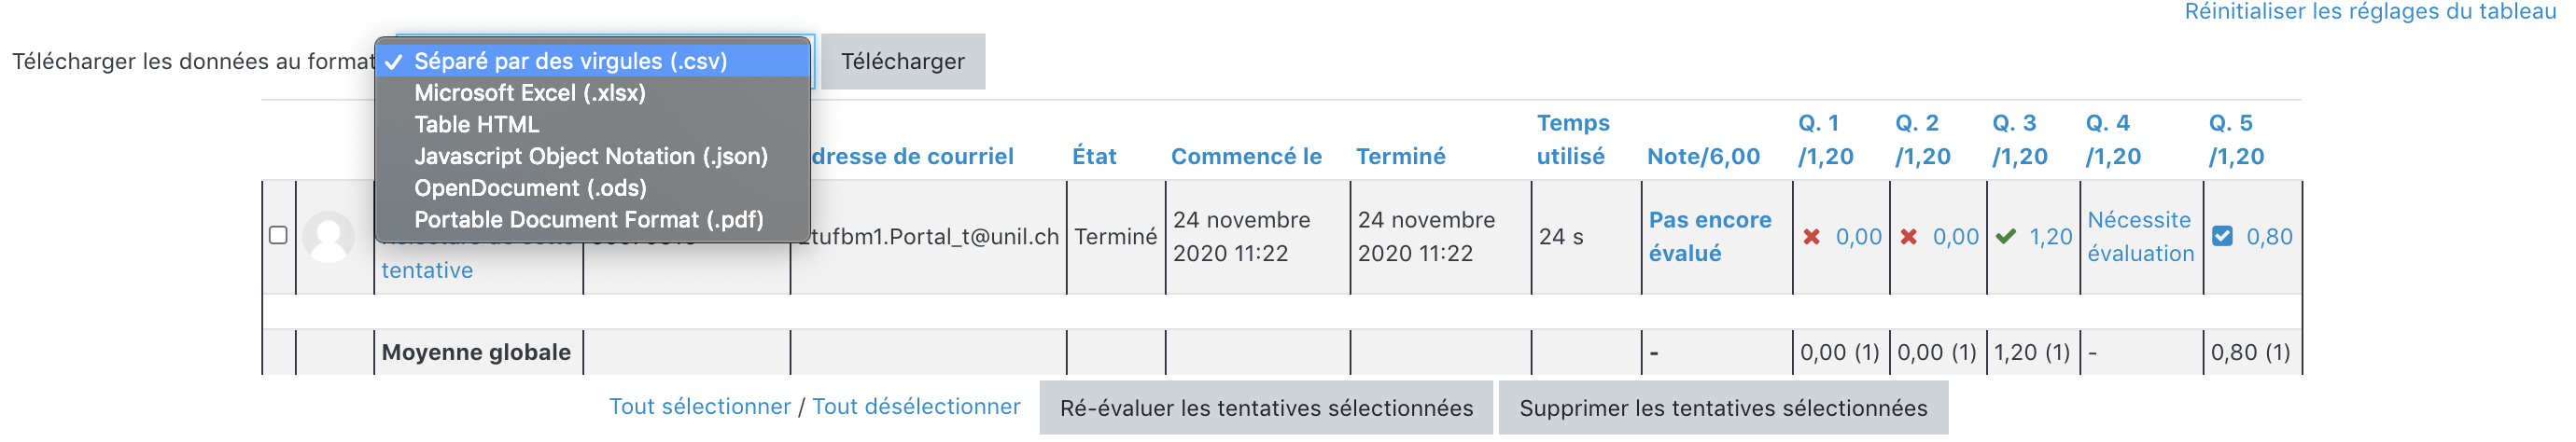Select Table HTML format entry
Image resolution: width=2576 pixels, height=442 pixels.
click(477, 125)
